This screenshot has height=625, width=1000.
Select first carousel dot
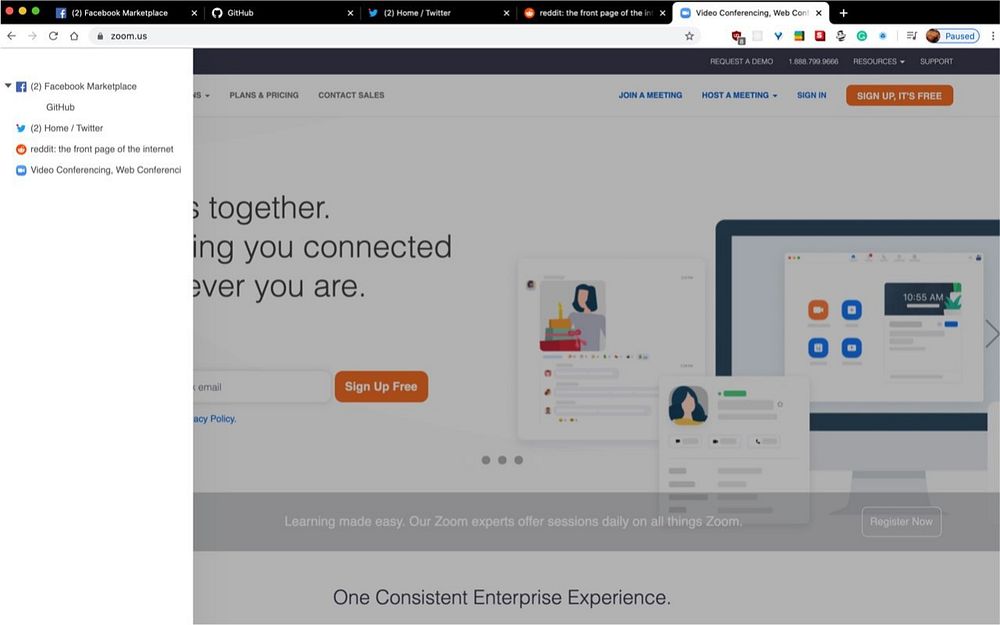(x=486, y=460)
